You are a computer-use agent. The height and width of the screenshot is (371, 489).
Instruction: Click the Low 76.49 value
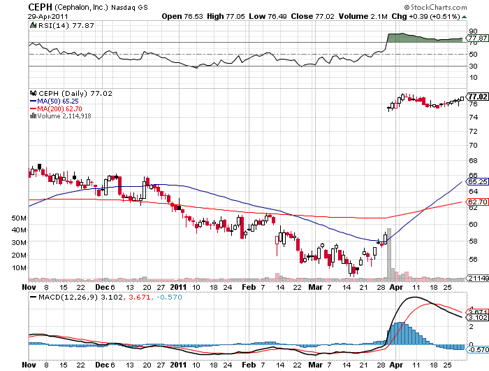[x=268, y=16]
